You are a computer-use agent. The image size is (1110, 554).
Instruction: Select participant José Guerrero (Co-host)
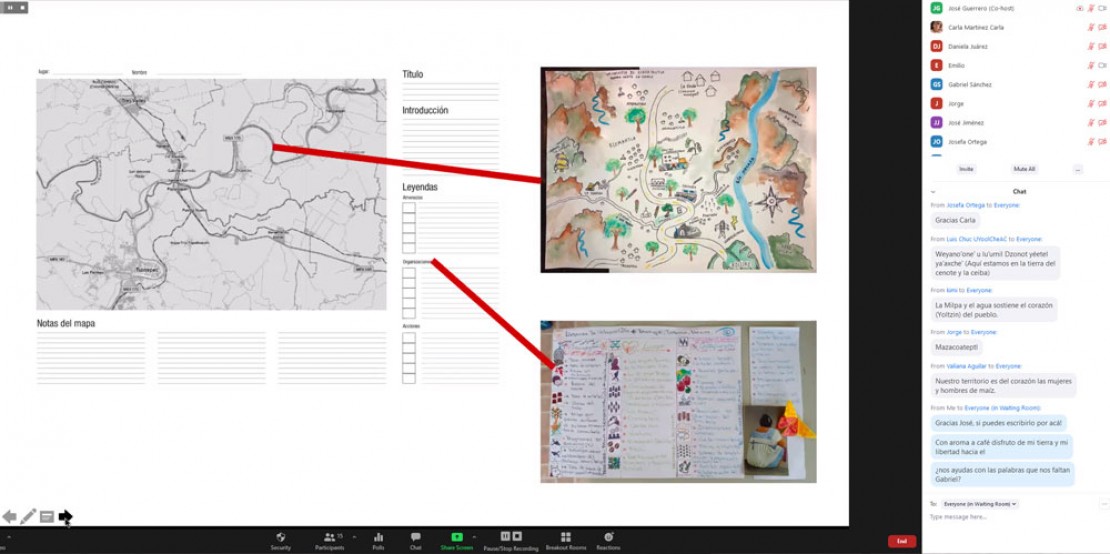[x=1017, y=8]
